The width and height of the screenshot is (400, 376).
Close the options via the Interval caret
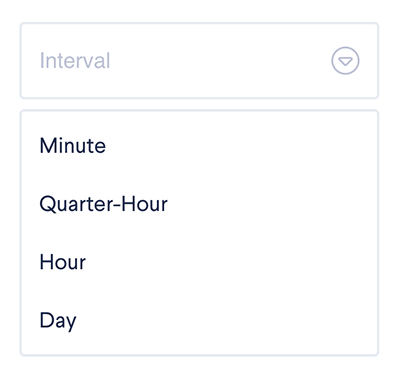click(x=345, y=60)
